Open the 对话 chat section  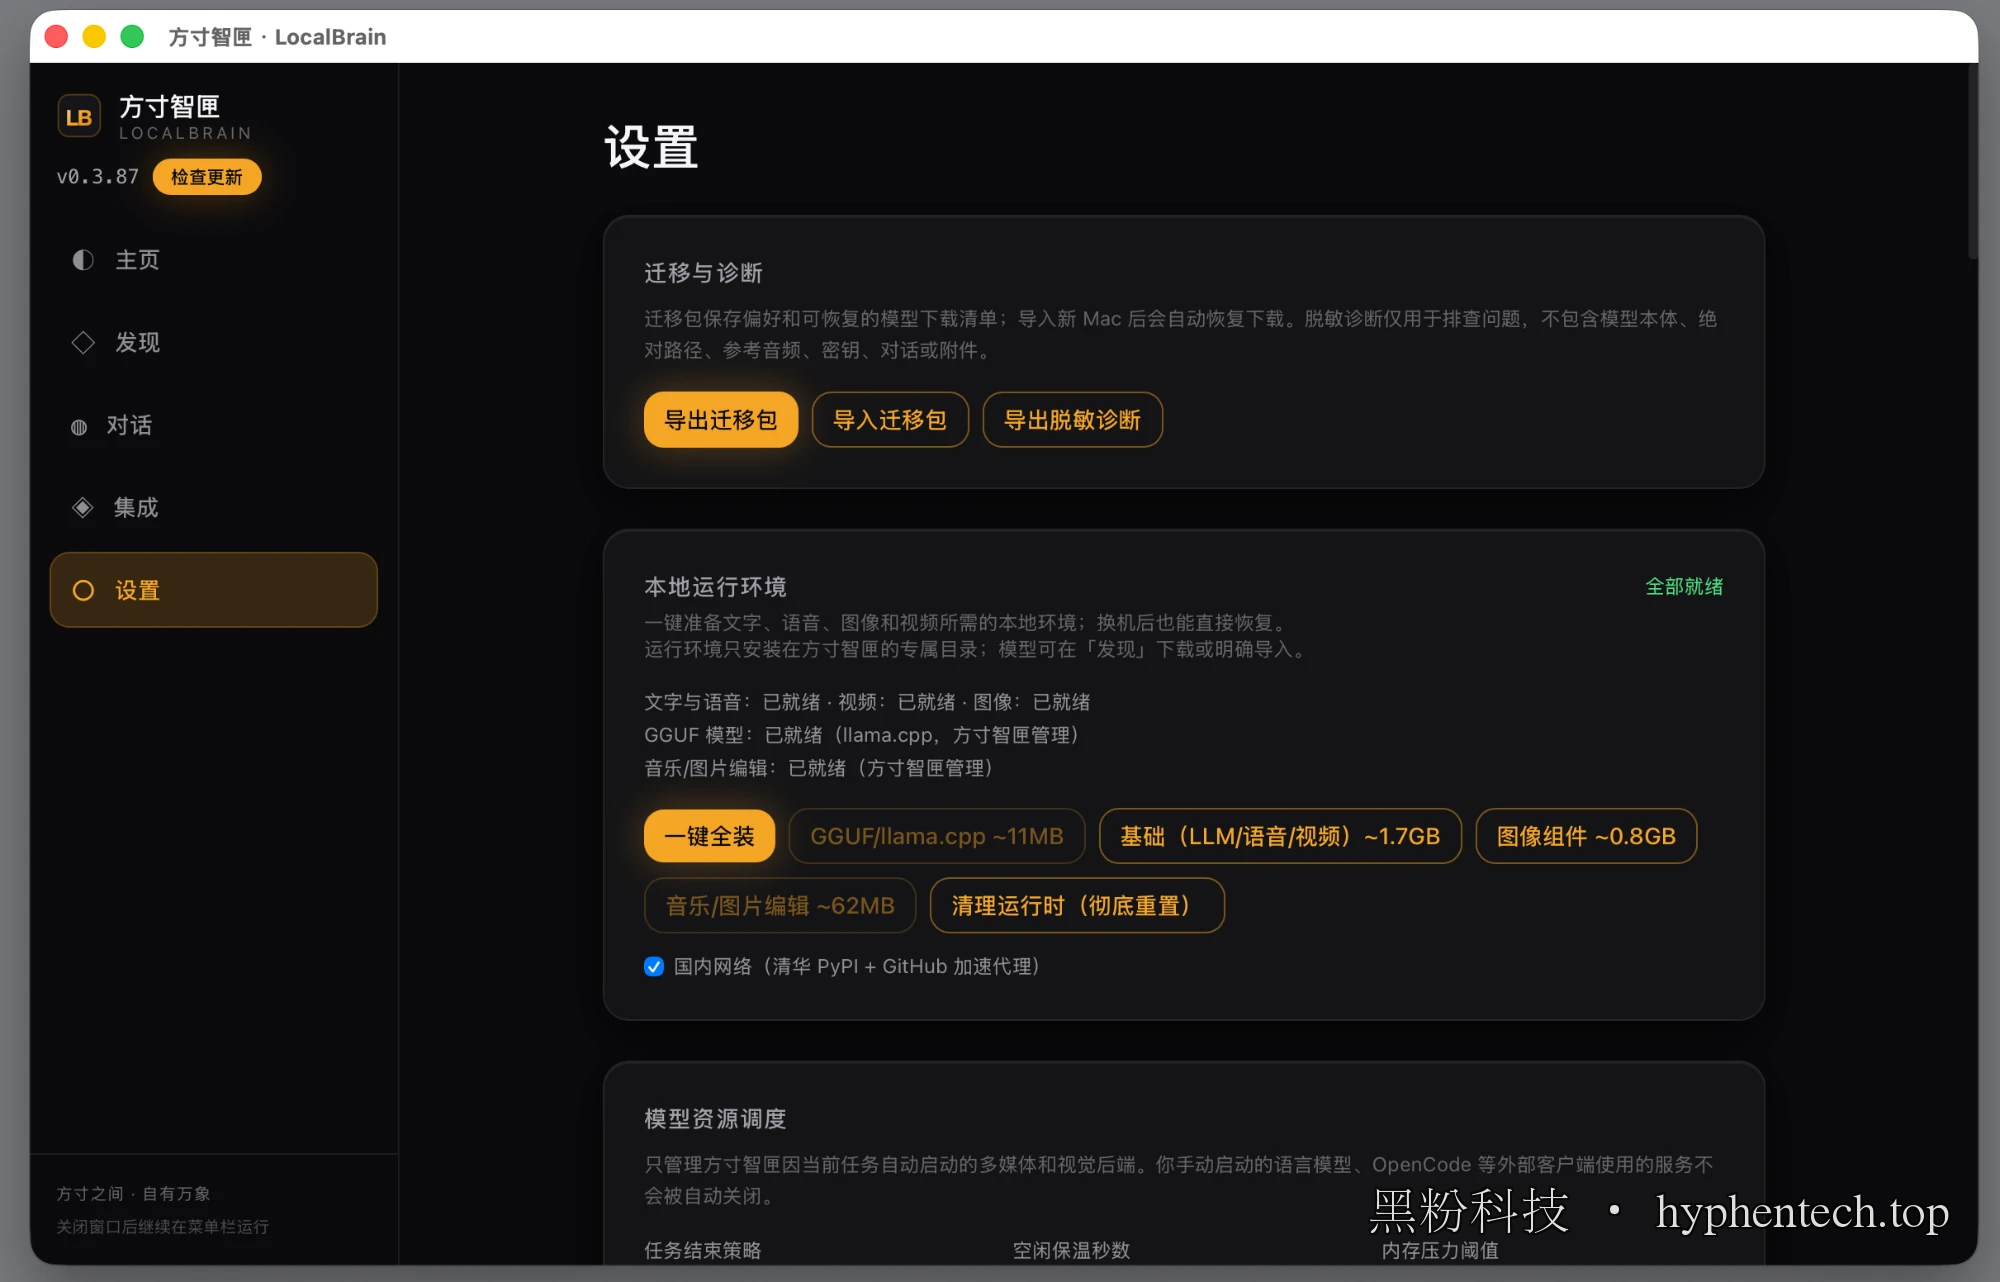213,426
